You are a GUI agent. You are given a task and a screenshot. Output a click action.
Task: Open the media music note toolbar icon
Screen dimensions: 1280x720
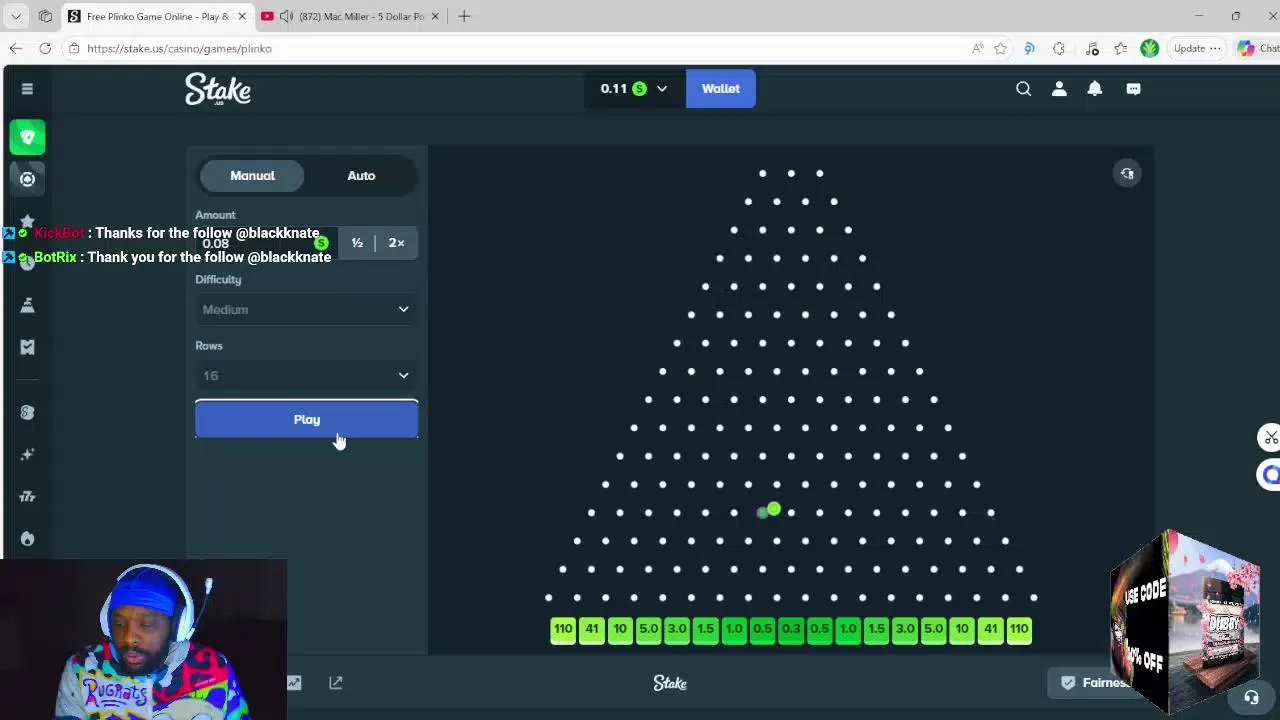[1092, 48]
